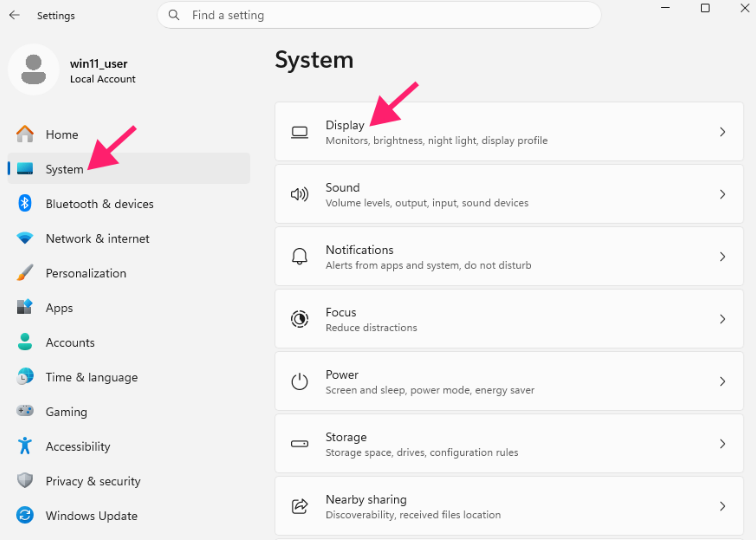
Task: Open the Storage settings title
Action: coord(346,437)
